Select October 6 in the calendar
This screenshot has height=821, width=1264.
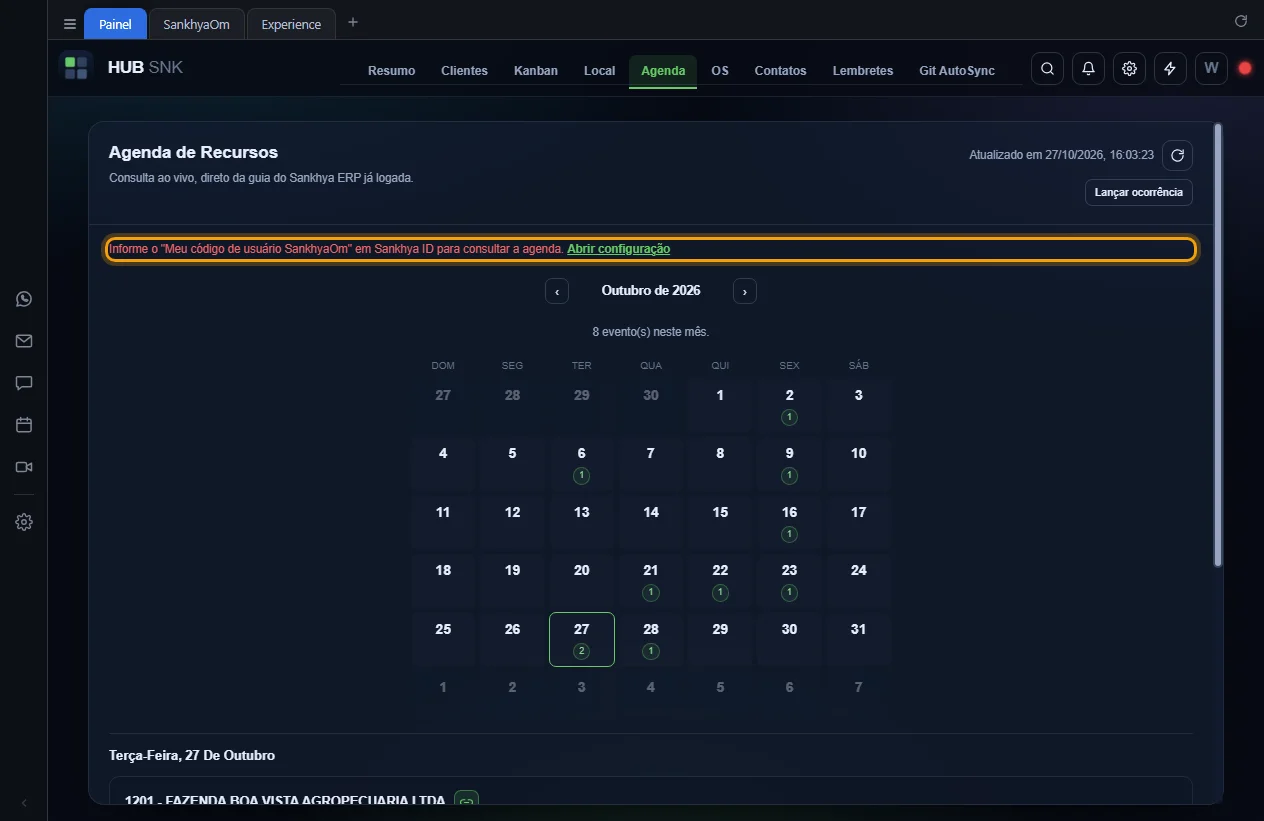tap(582, 464)
